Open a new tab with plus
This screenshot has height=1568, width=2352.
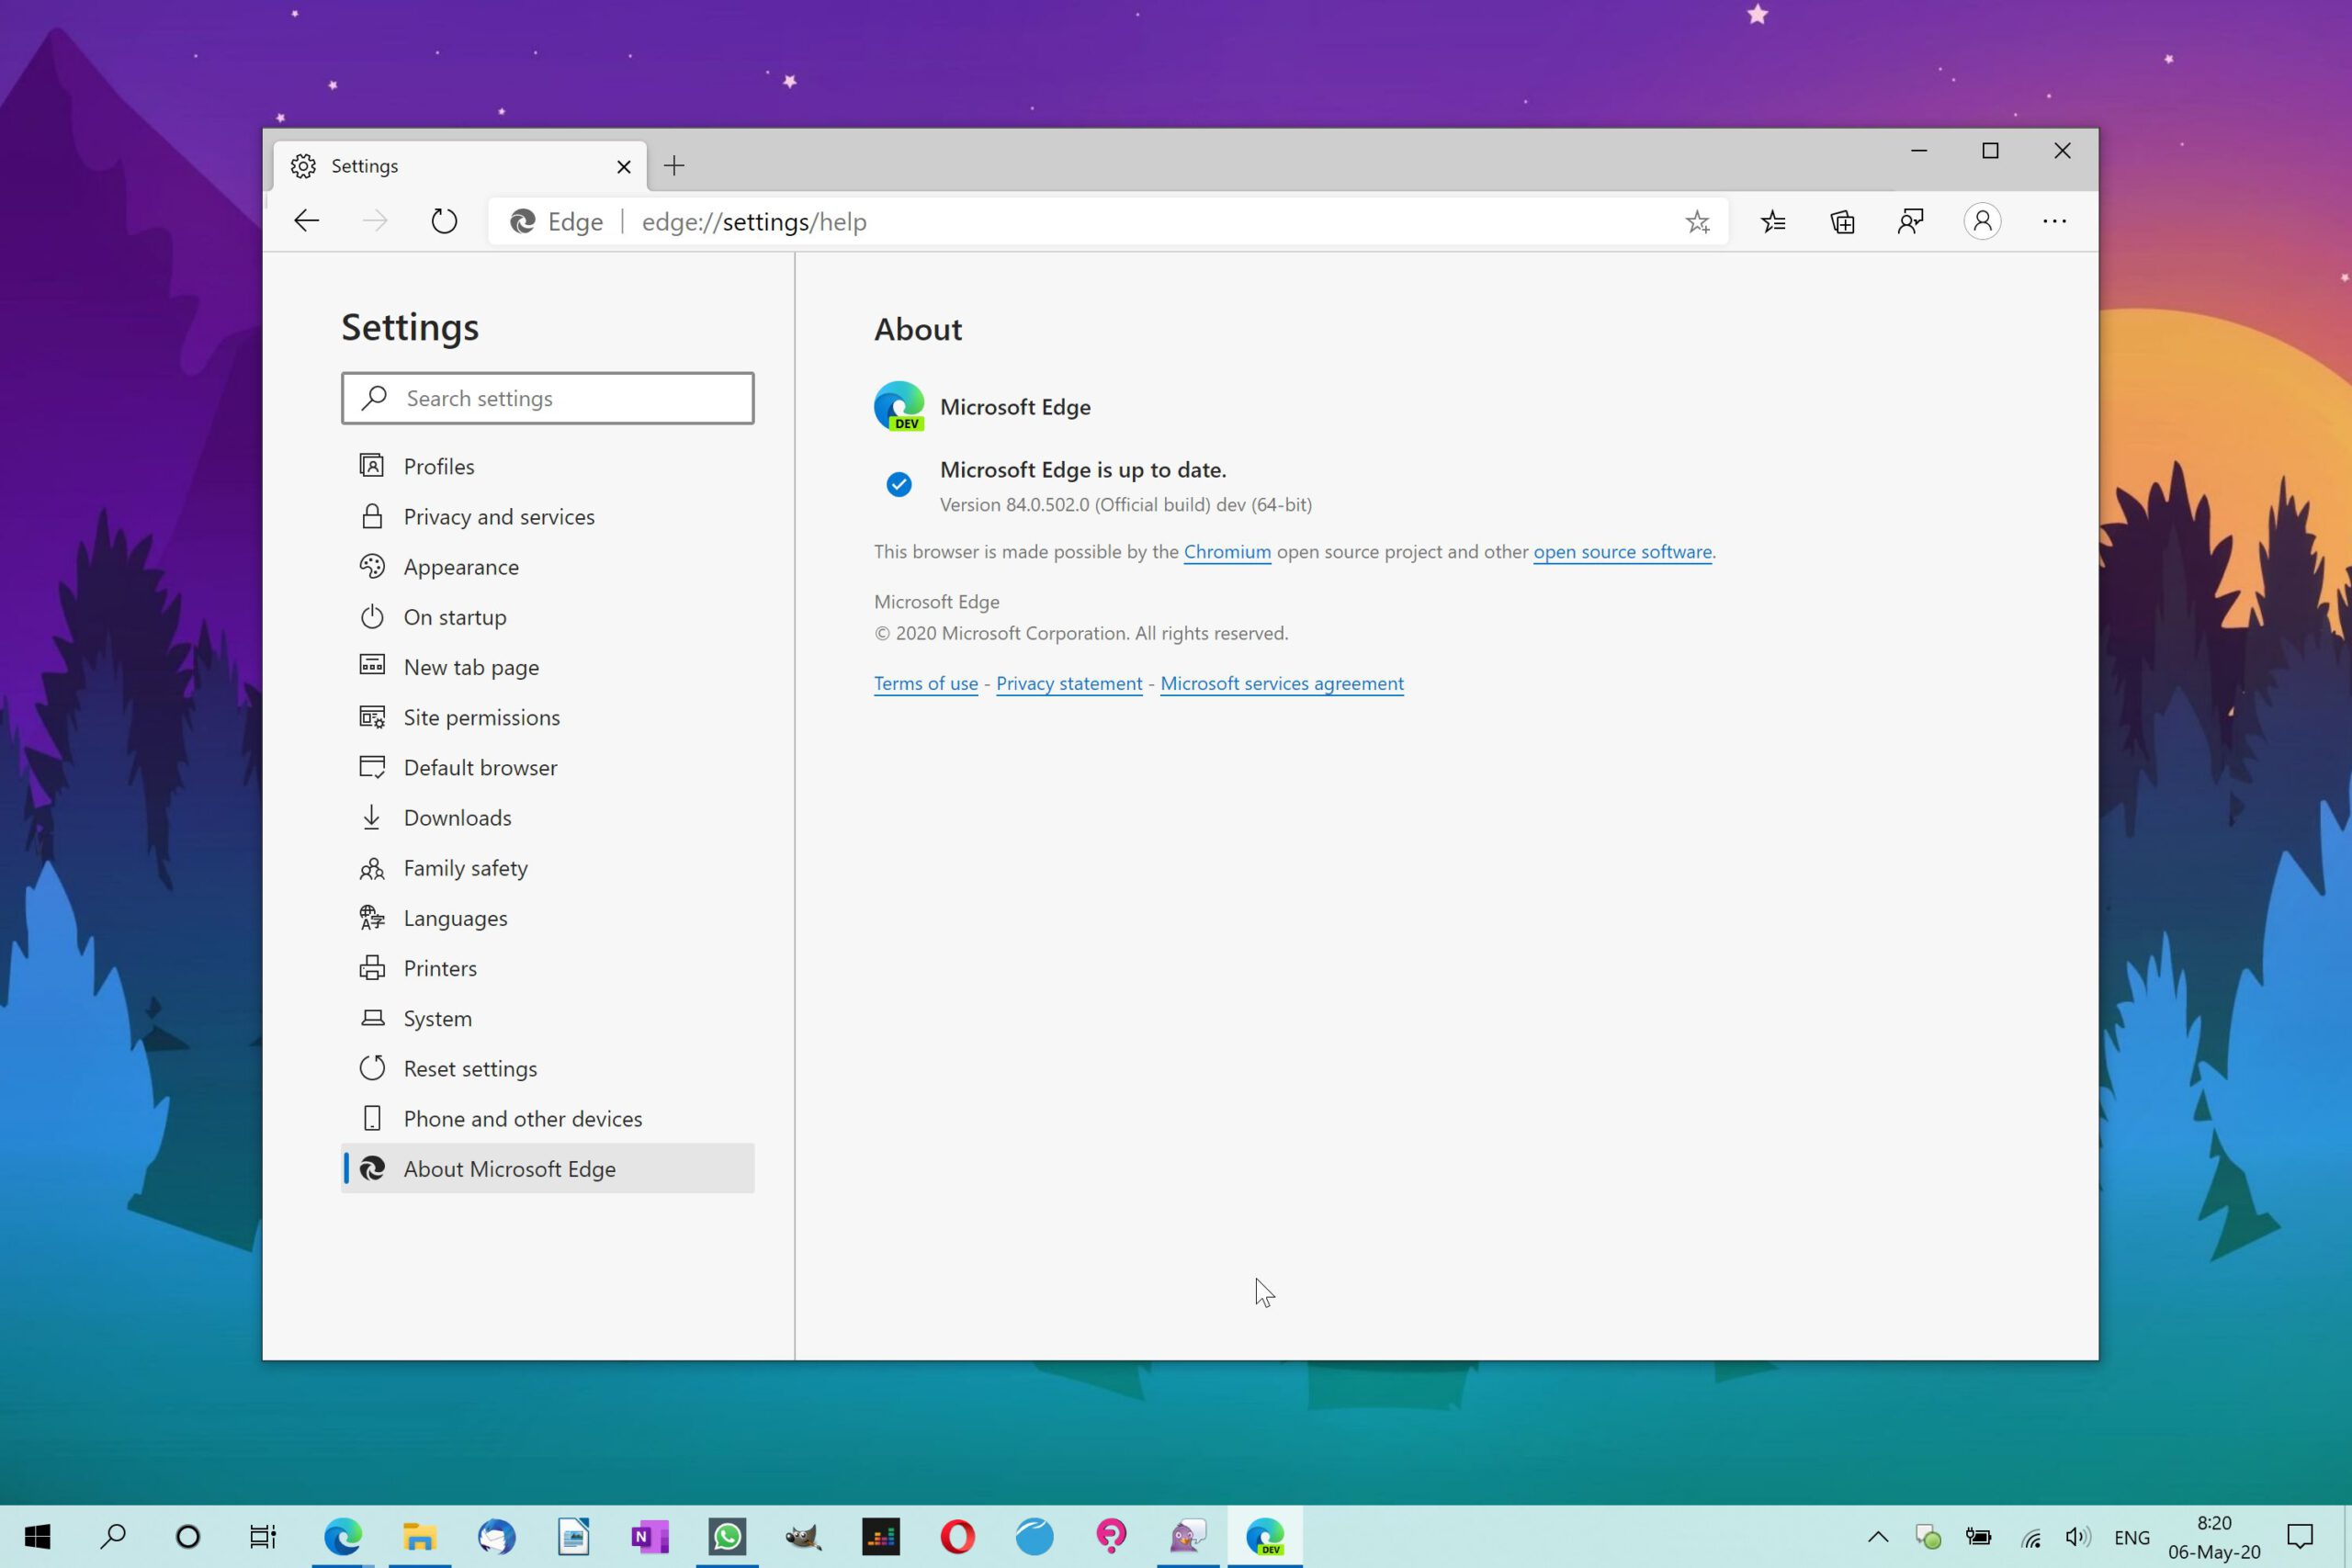(674, 166)
